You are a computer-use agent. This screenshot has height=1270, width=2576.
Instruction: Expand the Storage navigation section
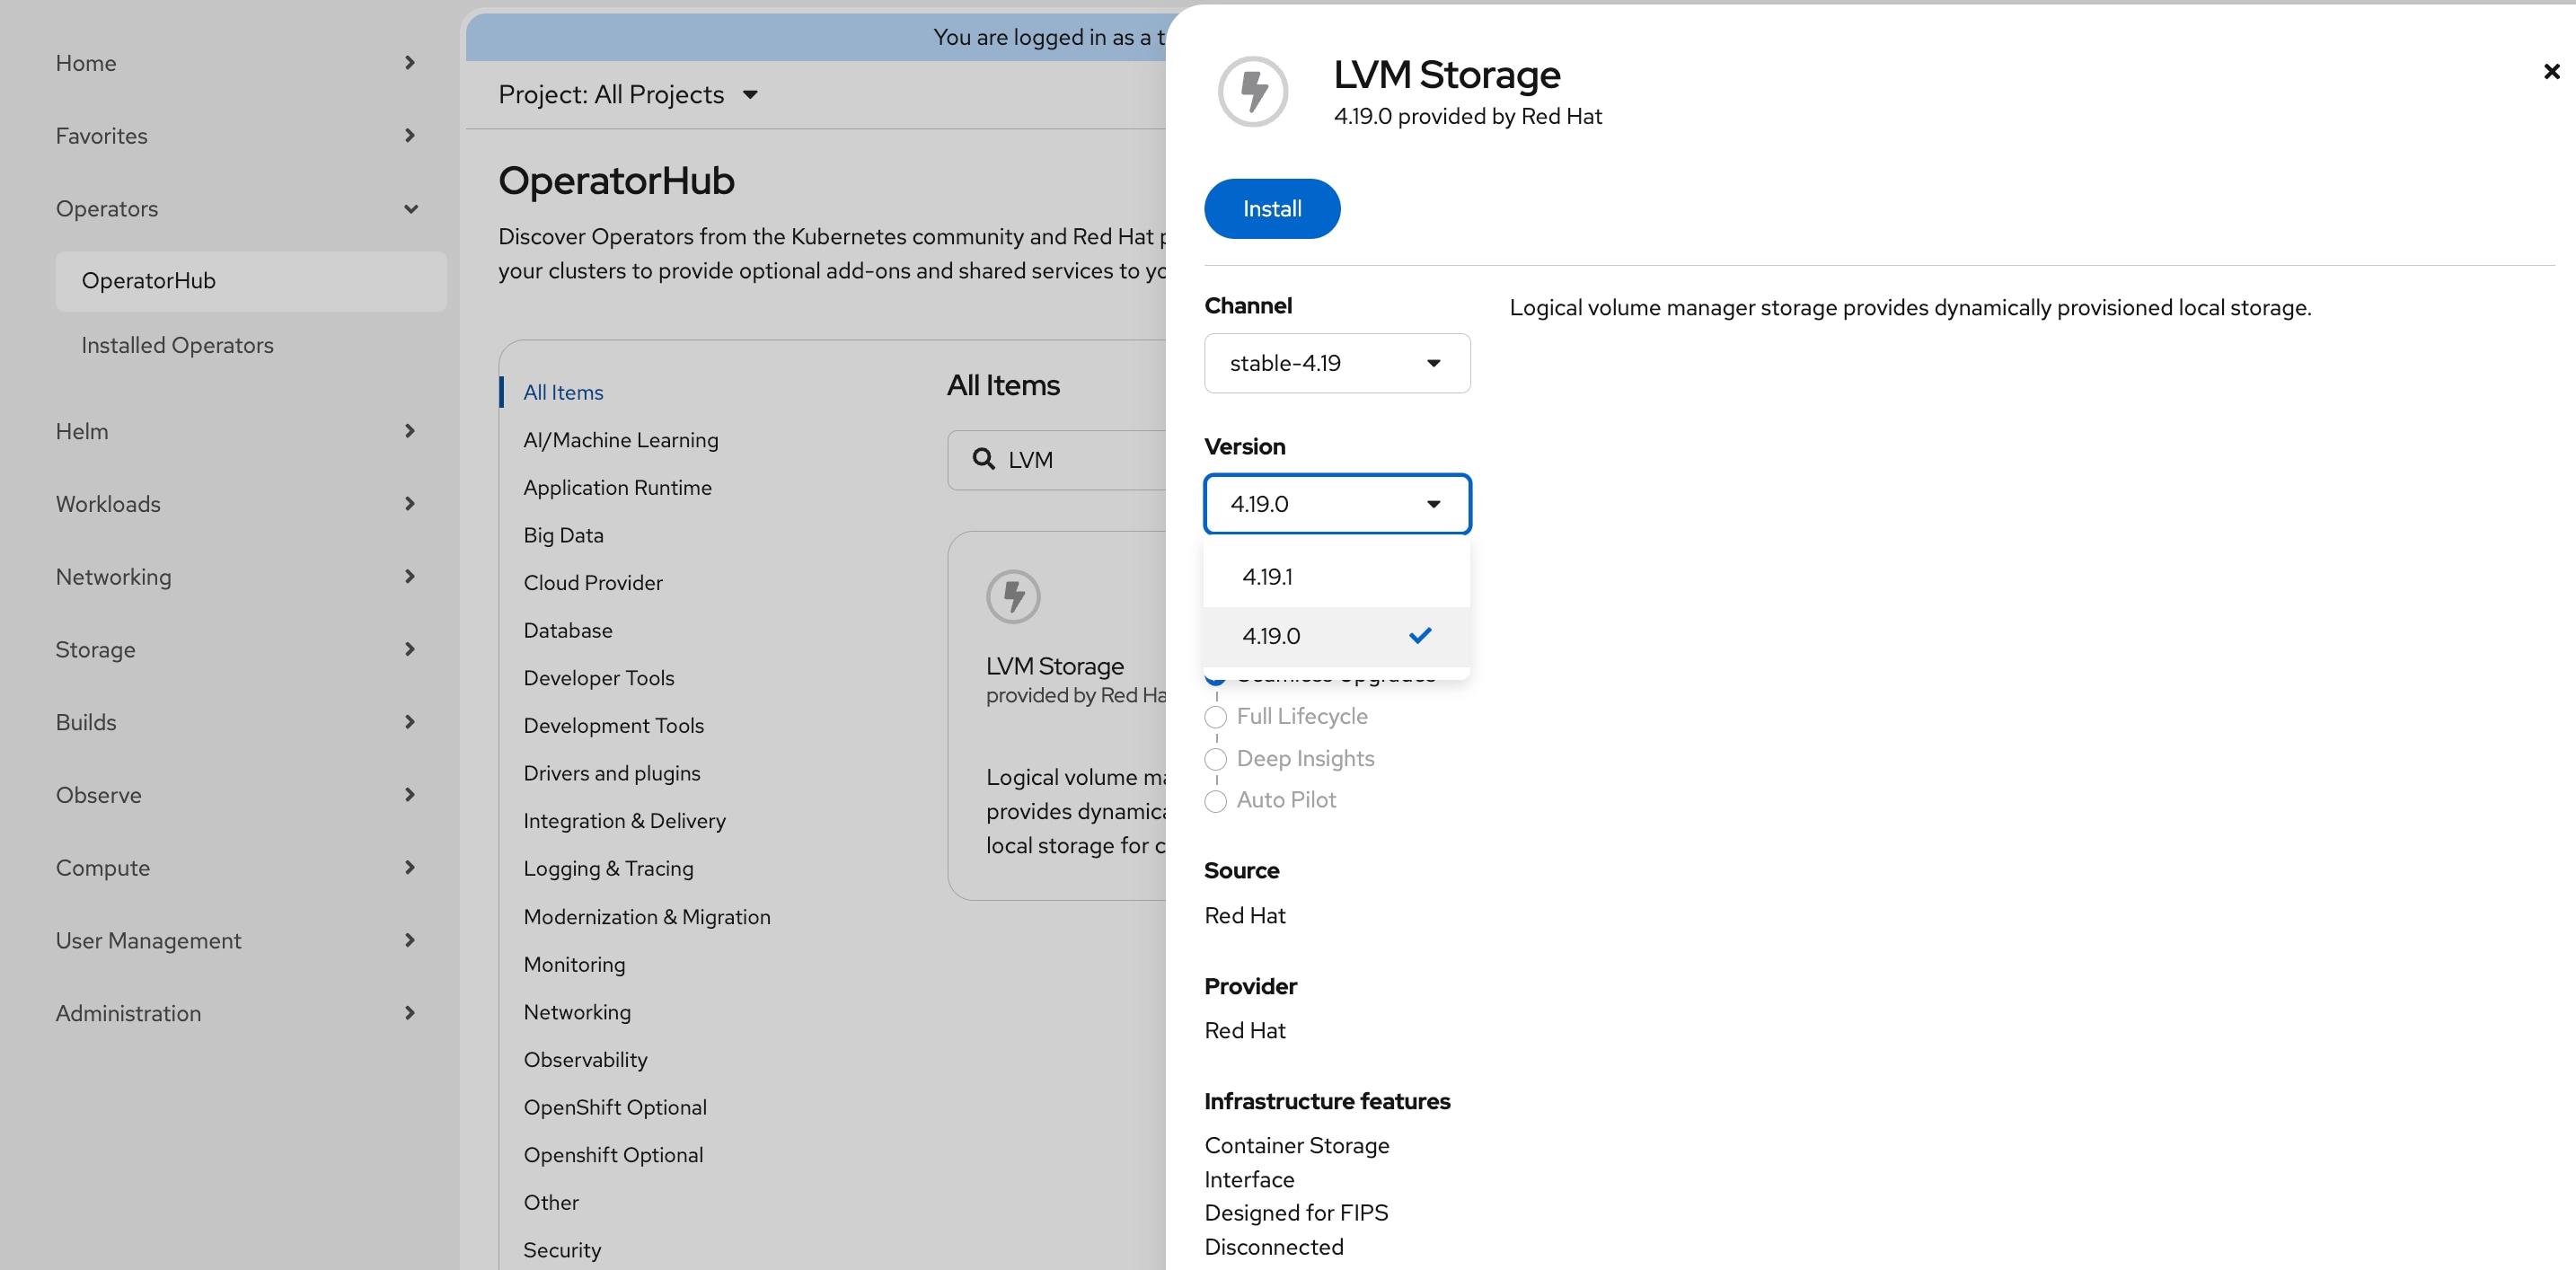[236, 650]
